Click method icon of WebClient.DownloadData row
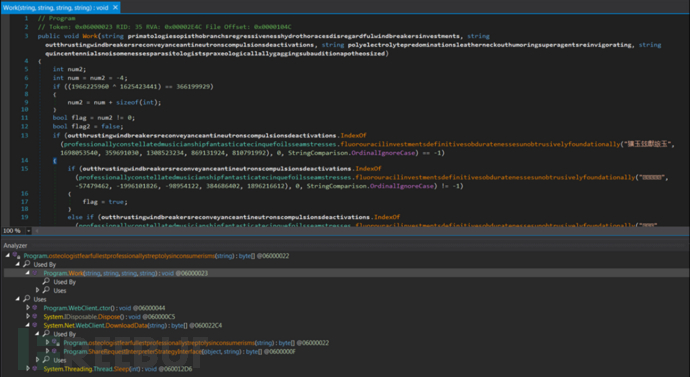The width and height of the screenshot is (690, 377). [36, 325]
